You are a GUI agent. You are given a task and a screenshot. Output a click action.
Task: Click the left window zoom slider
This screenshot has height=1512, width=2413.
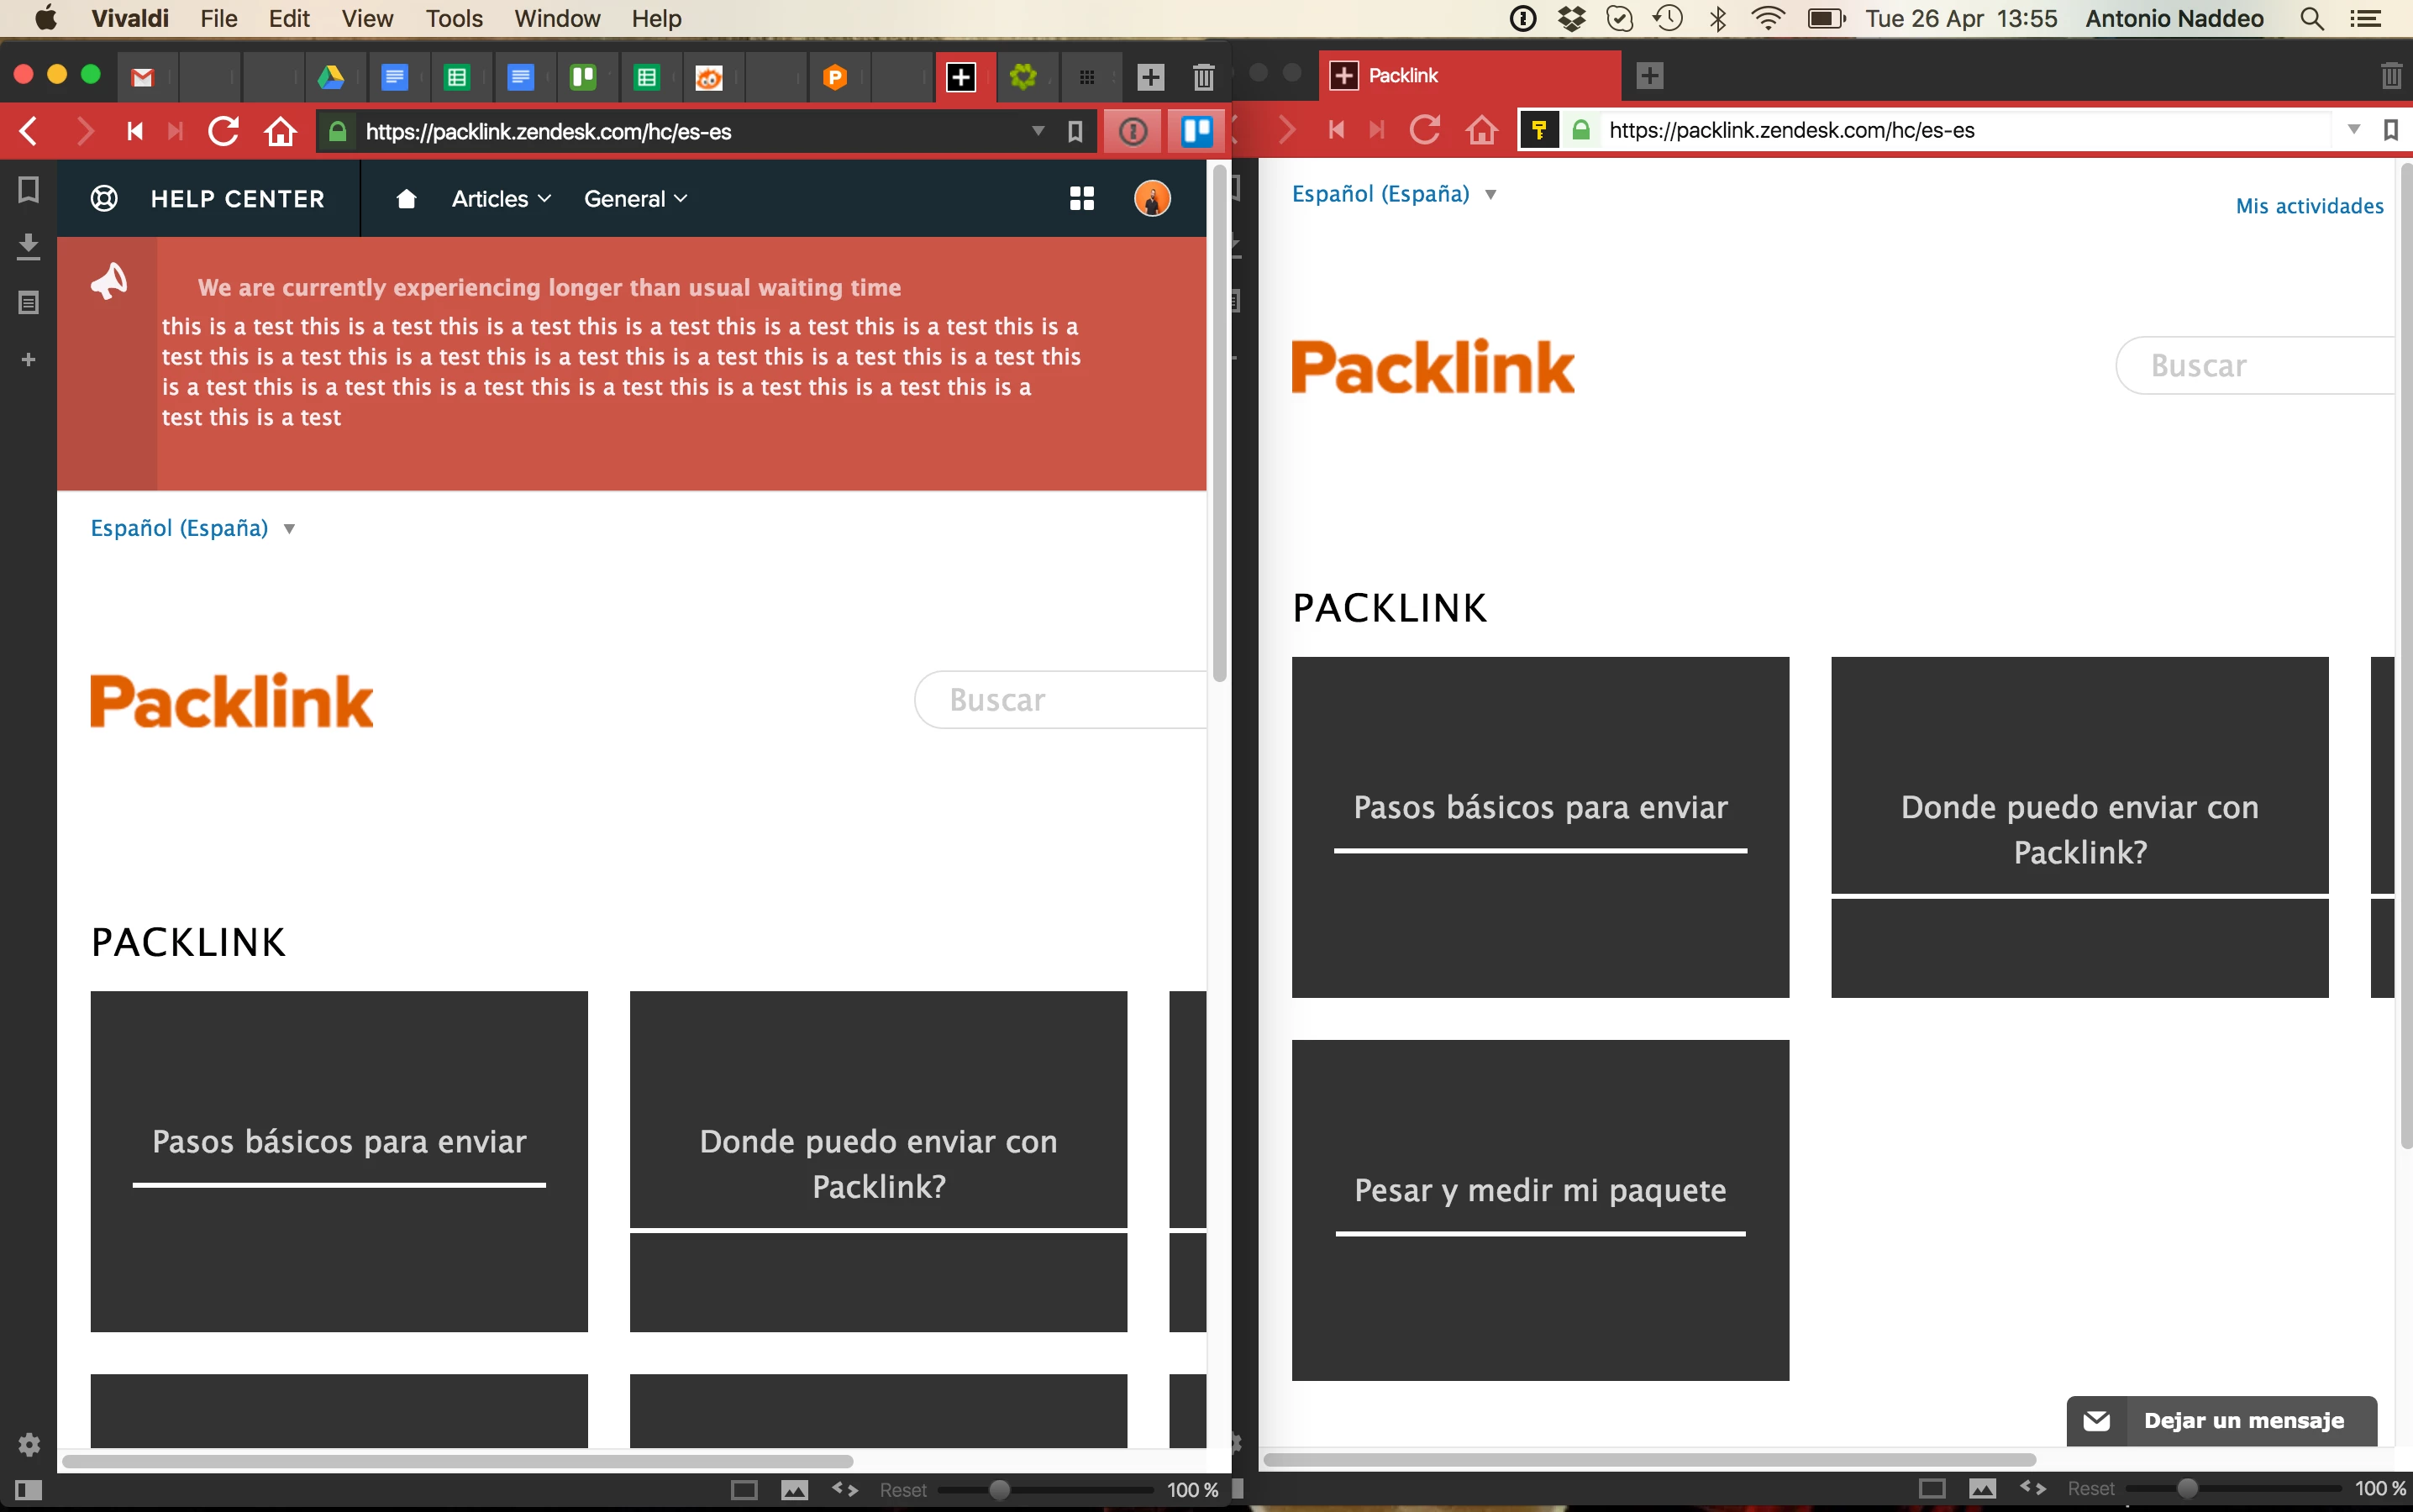coord(999,1490)
